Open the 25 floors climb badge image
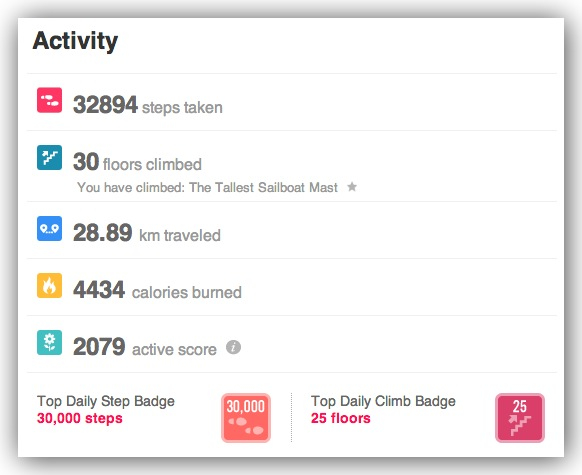The width and height of the screenshot is (582, 475). pos(520,418)
